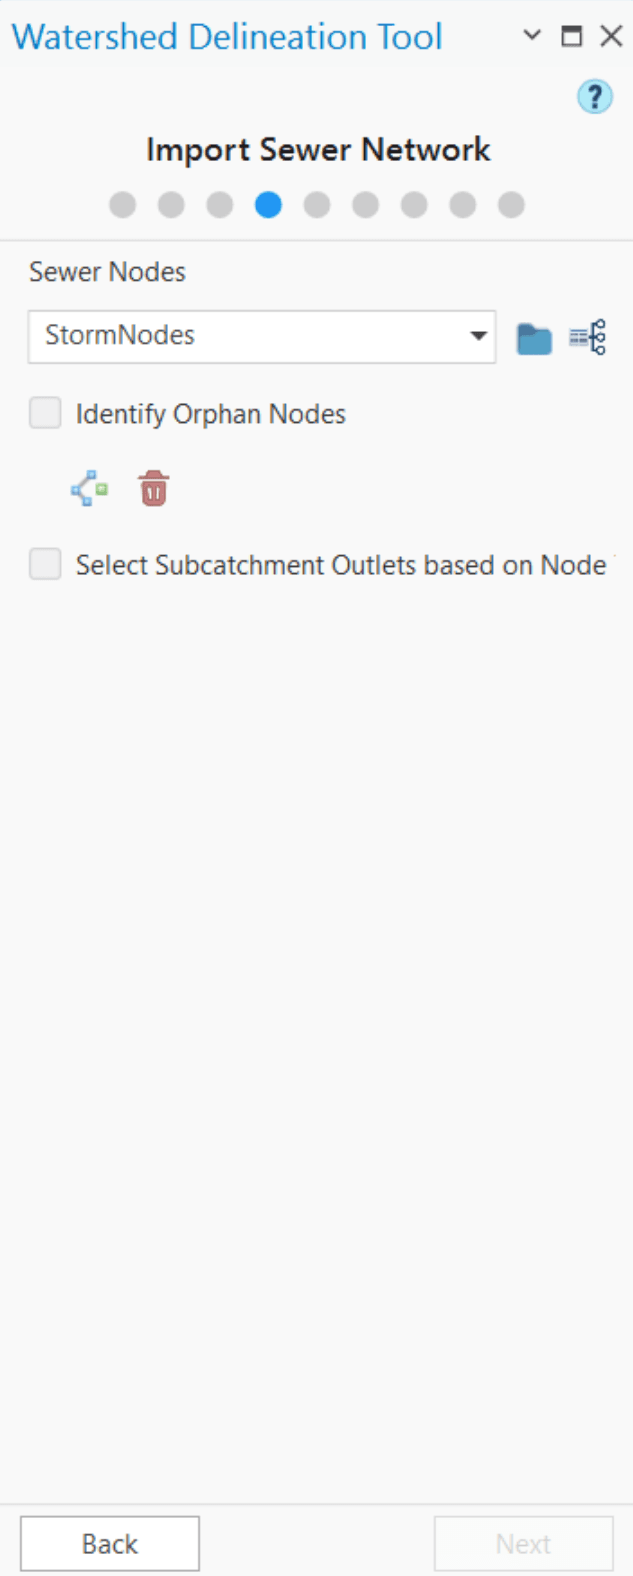Select the add orphan node tool icon

click(87, 487)
